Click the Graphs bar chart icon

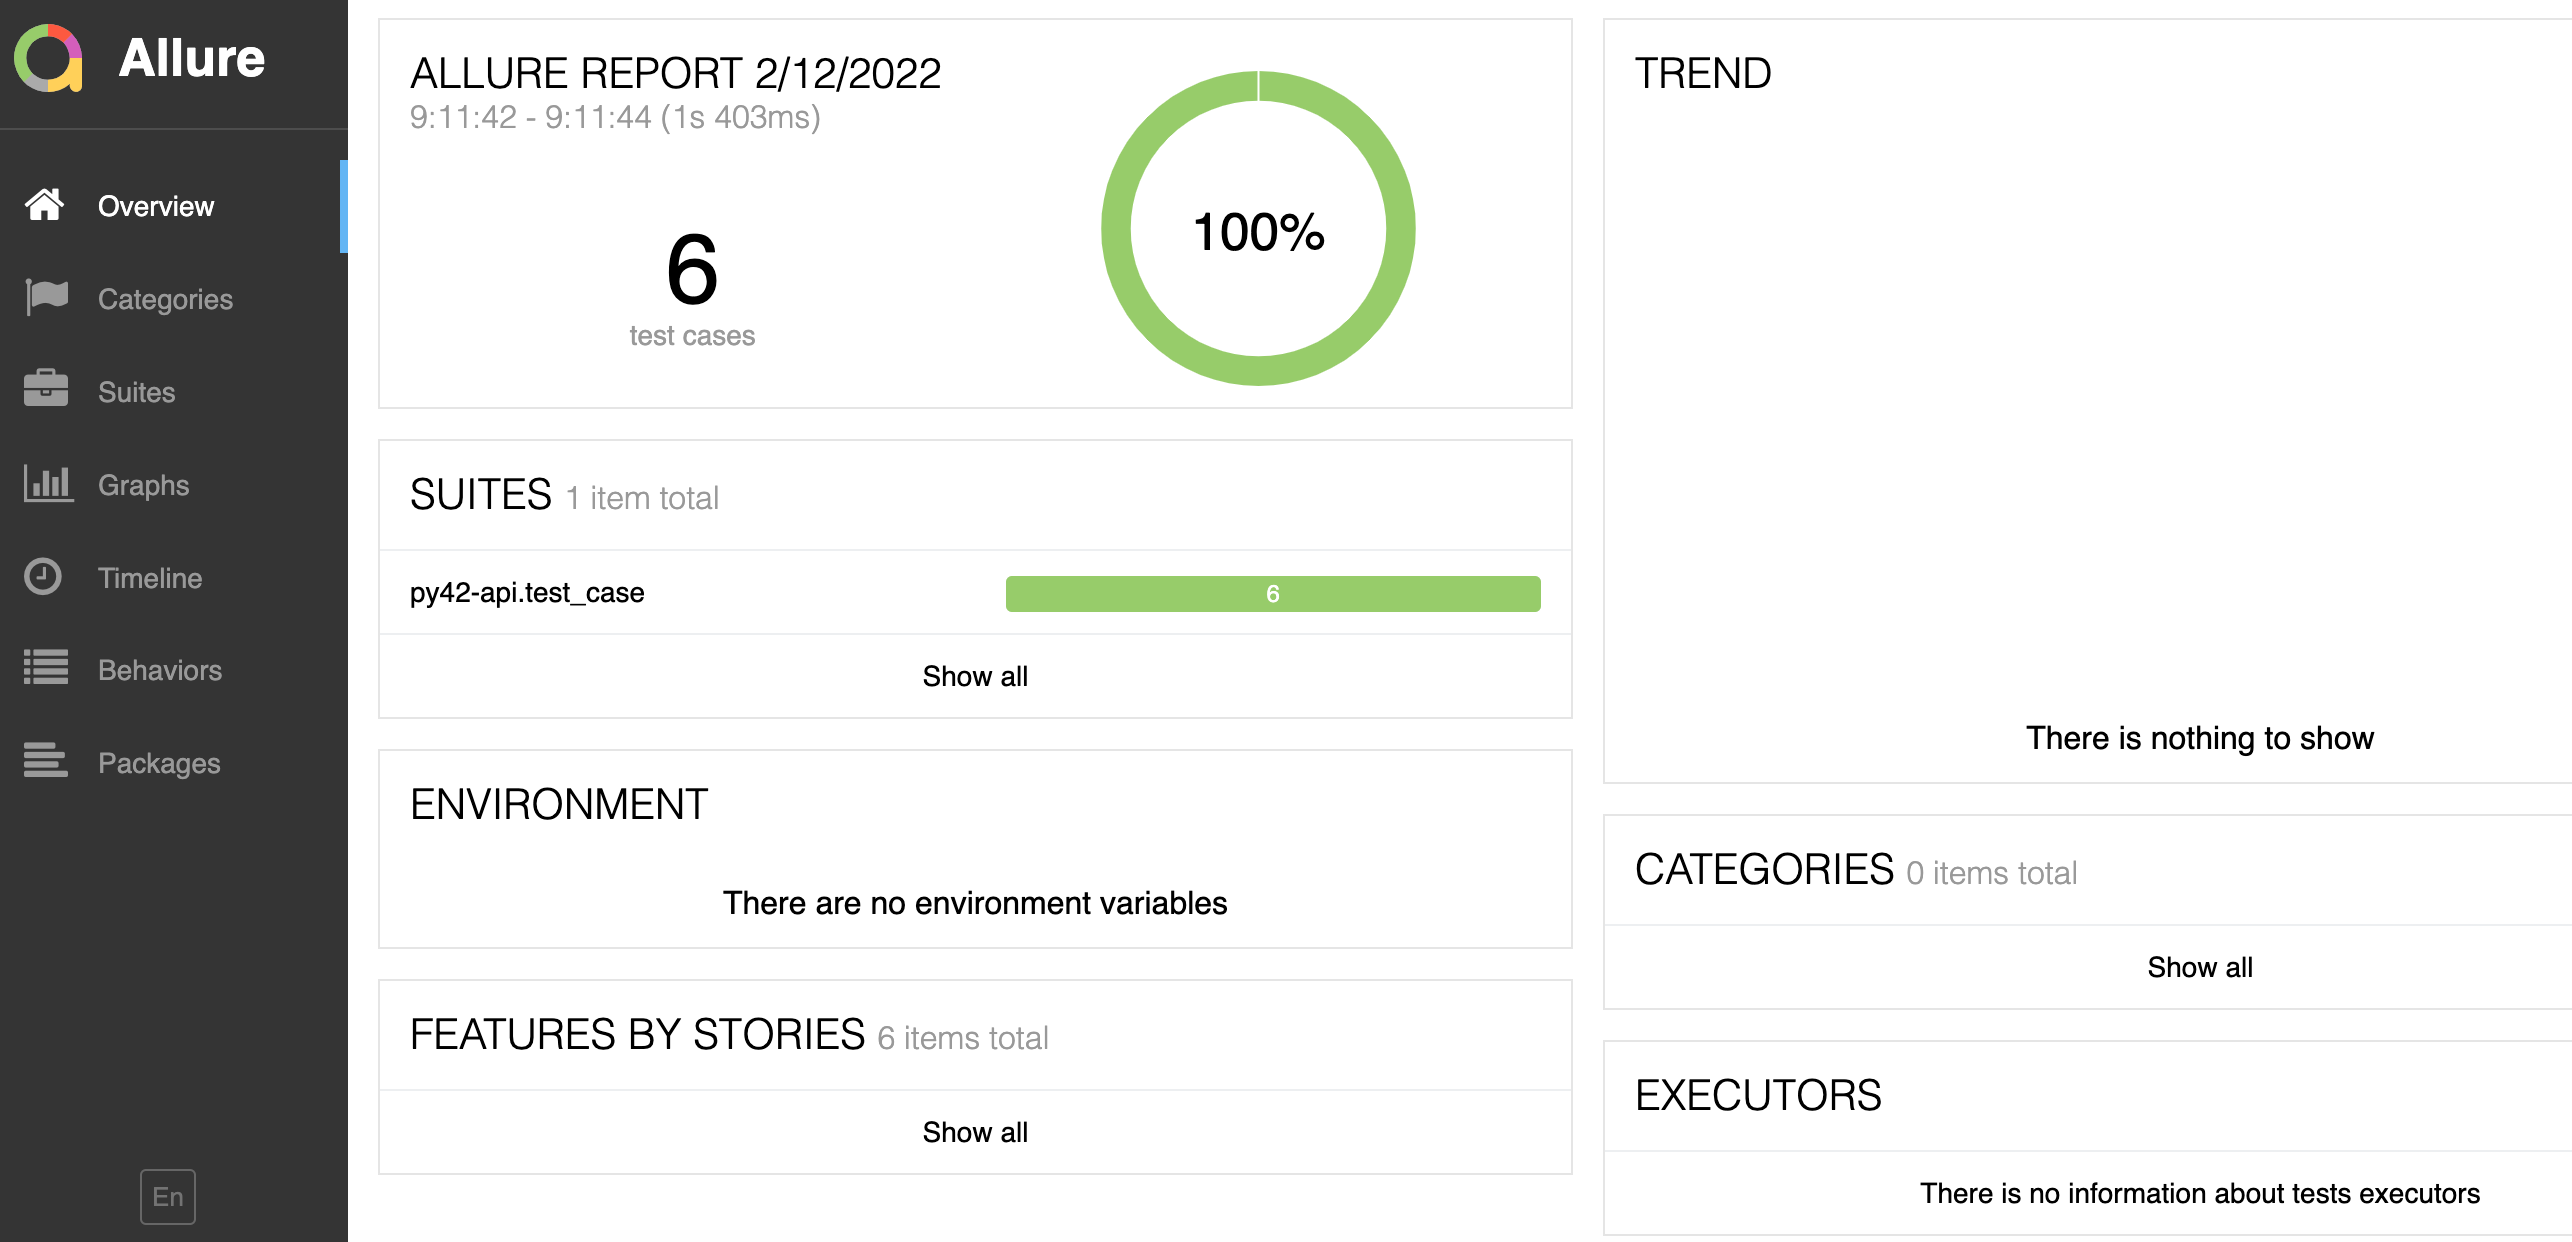coord(47,483)
